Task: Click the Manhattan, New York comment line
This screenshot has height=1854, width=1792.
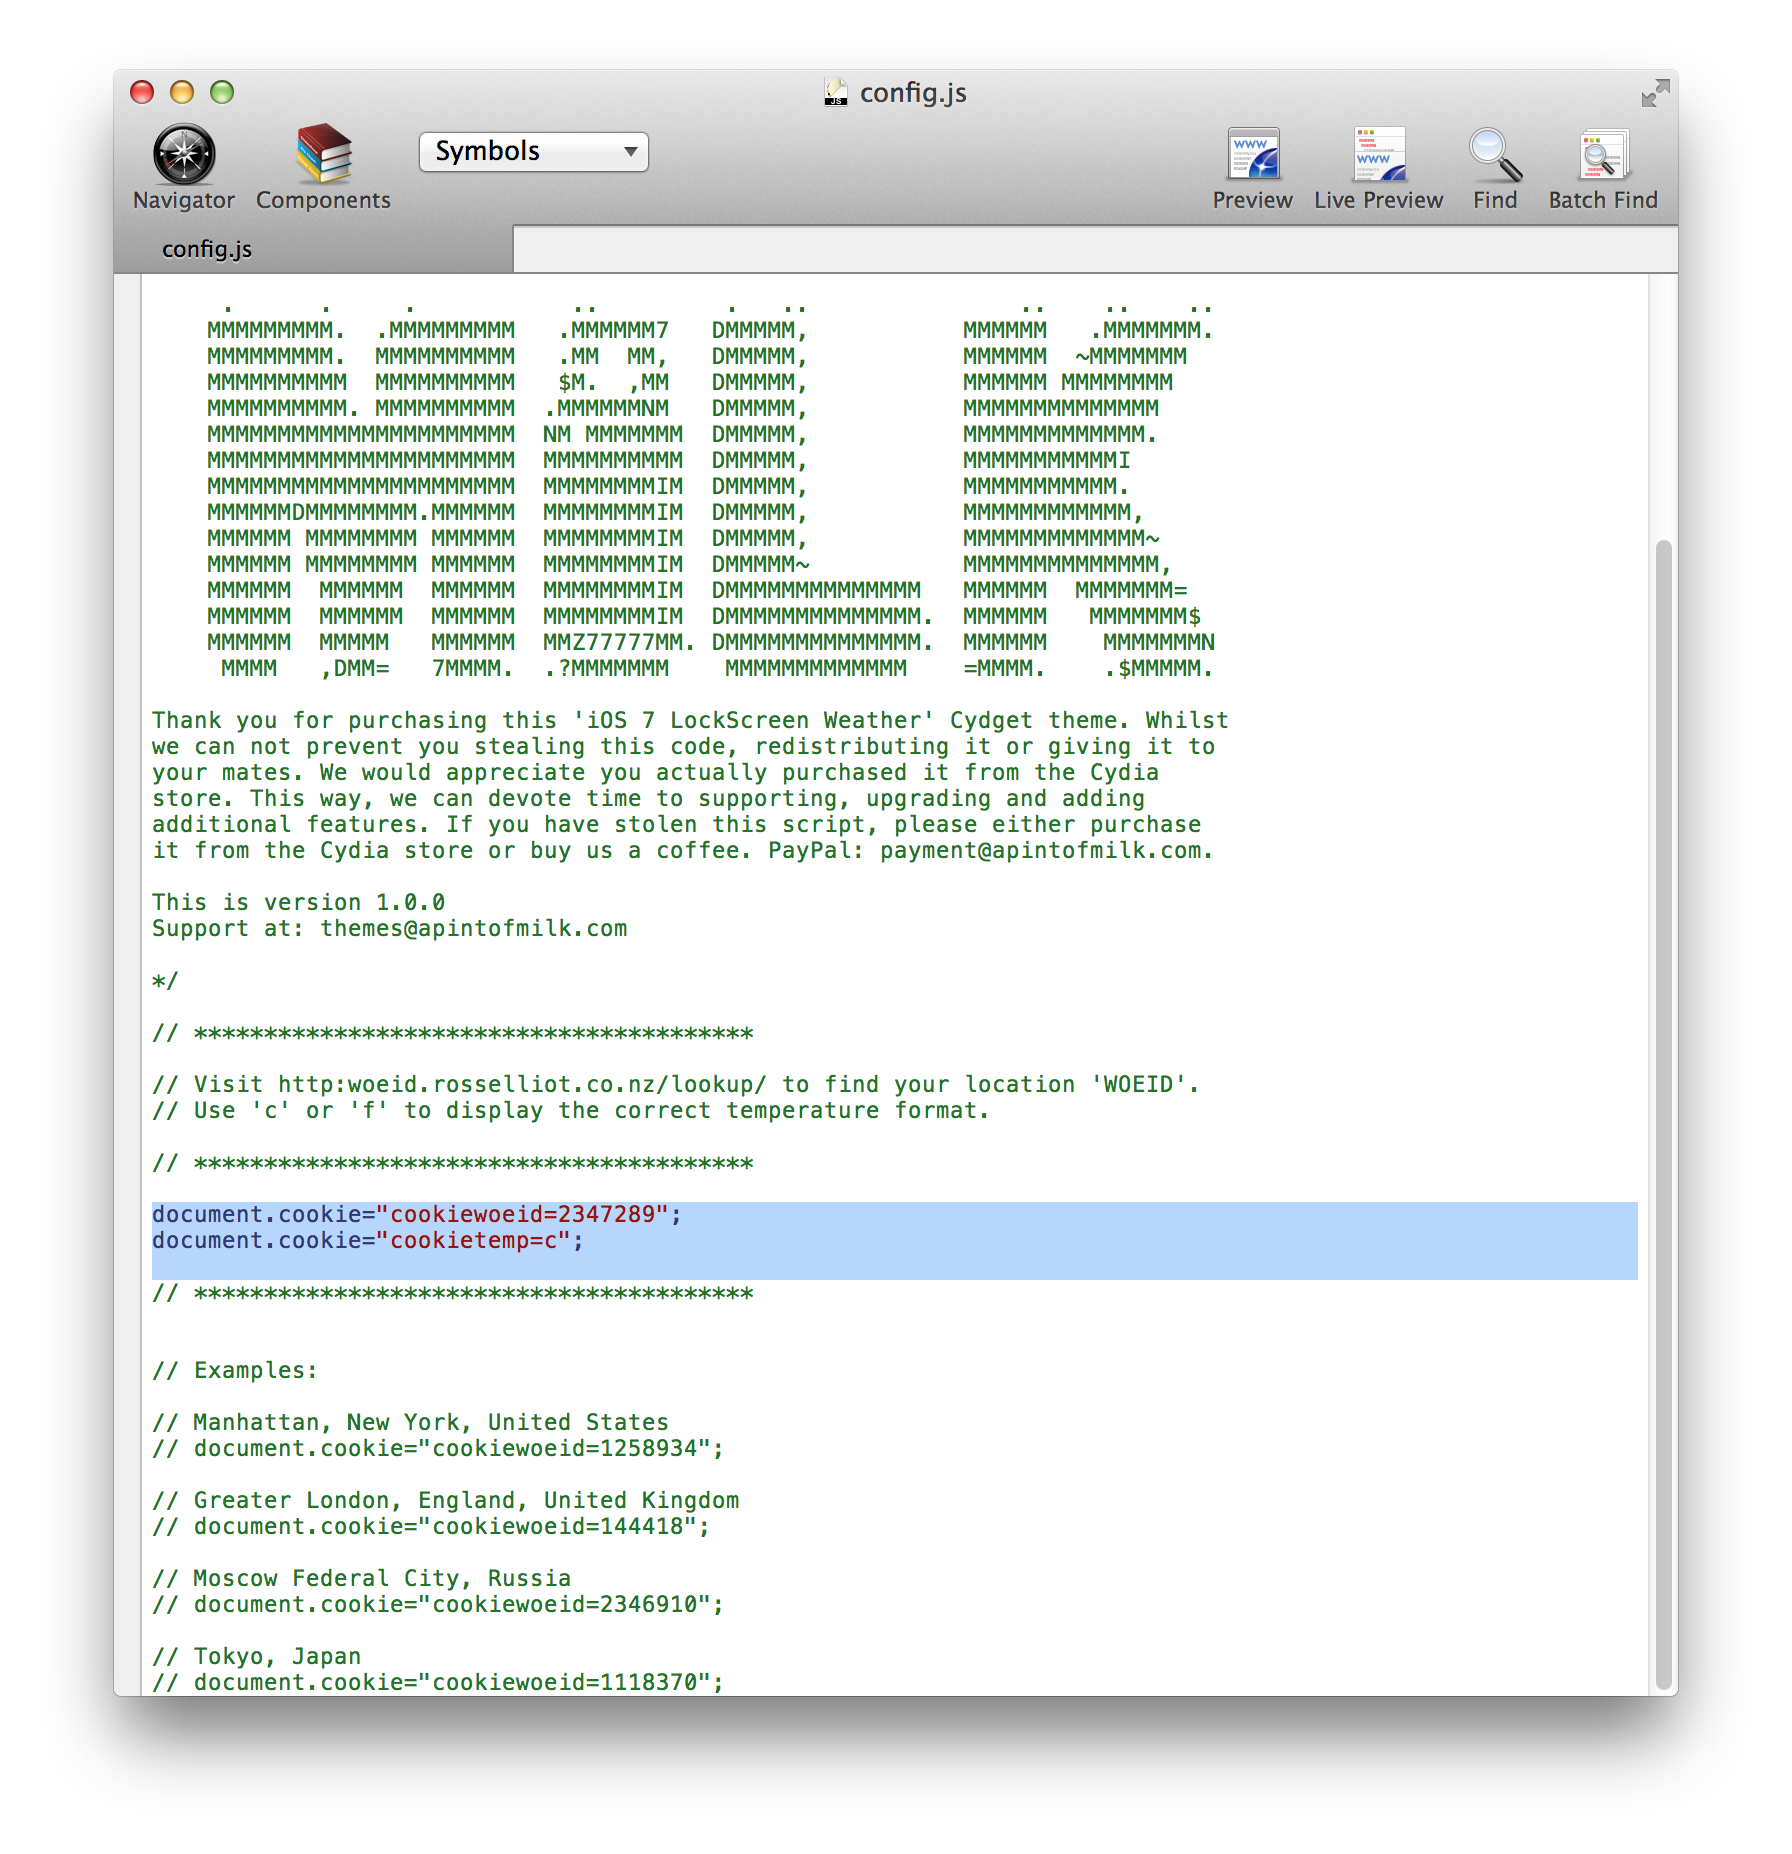Action: (x=410, y=1422)
